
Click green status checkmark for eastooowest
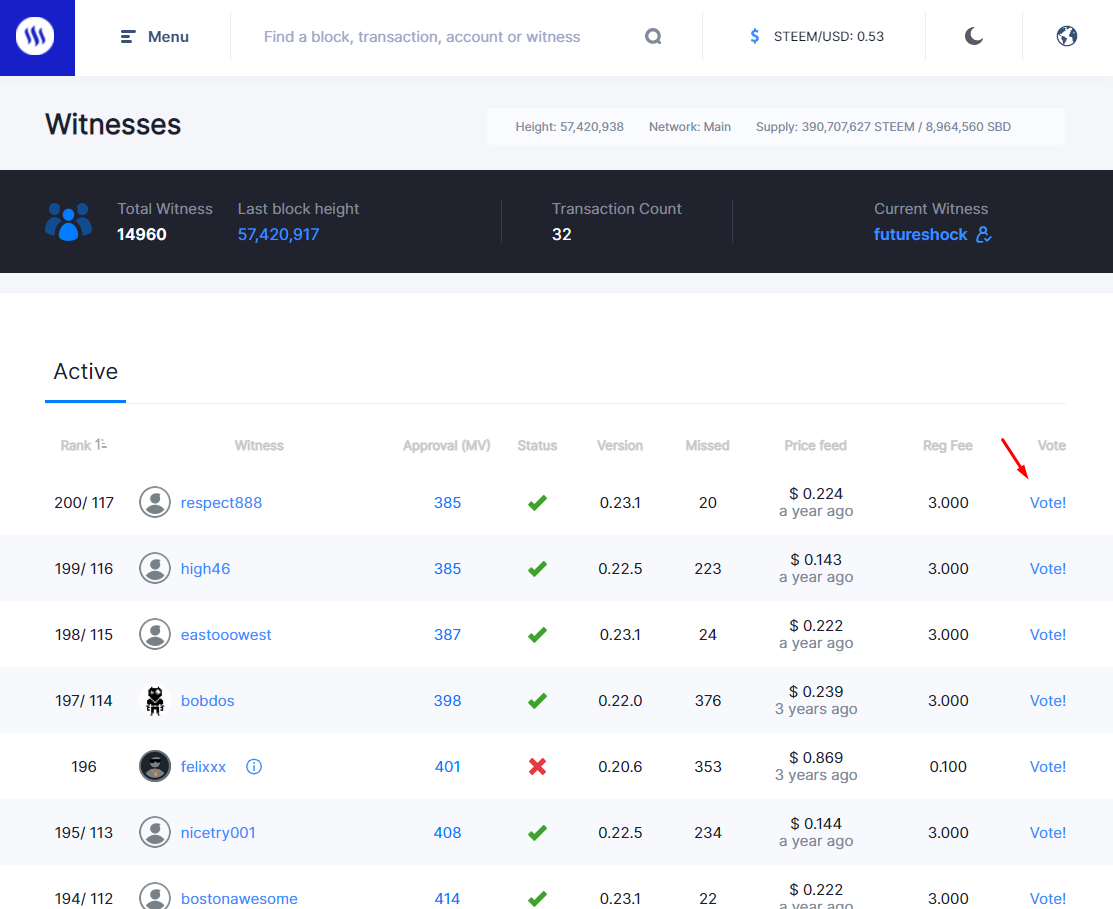[x=537, y=634]
